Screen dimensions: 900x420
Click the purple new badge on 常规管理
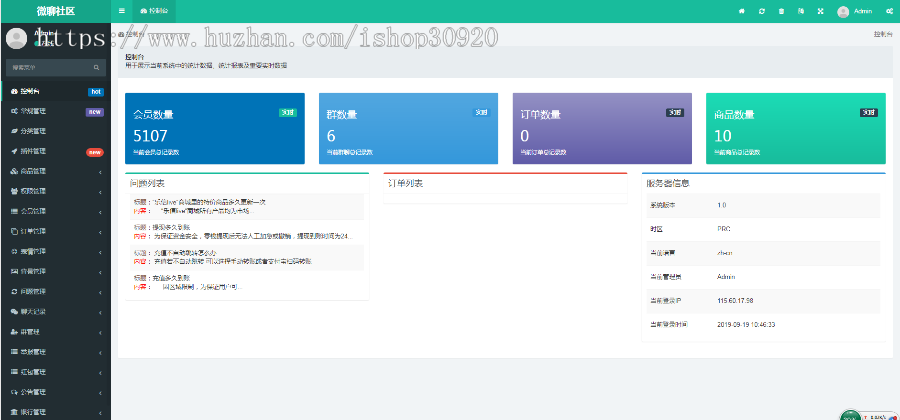click(x=95, y=112)
